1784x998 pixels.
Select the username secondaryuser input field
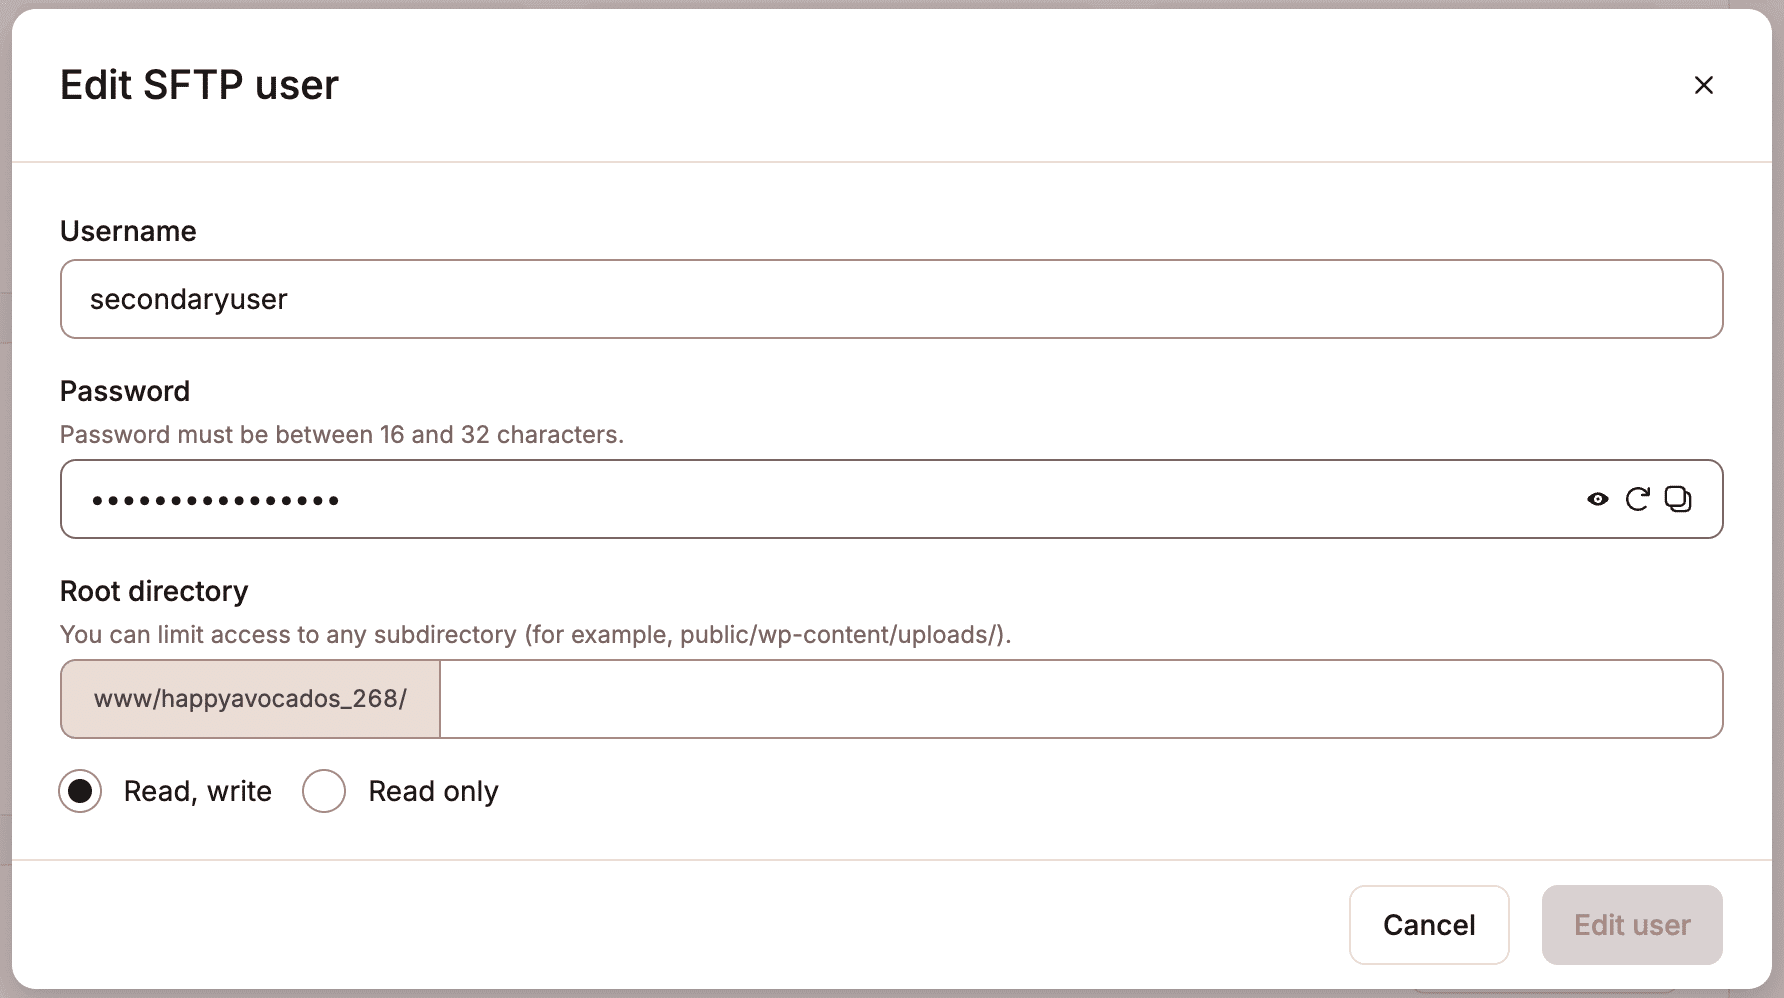point(700,299)
